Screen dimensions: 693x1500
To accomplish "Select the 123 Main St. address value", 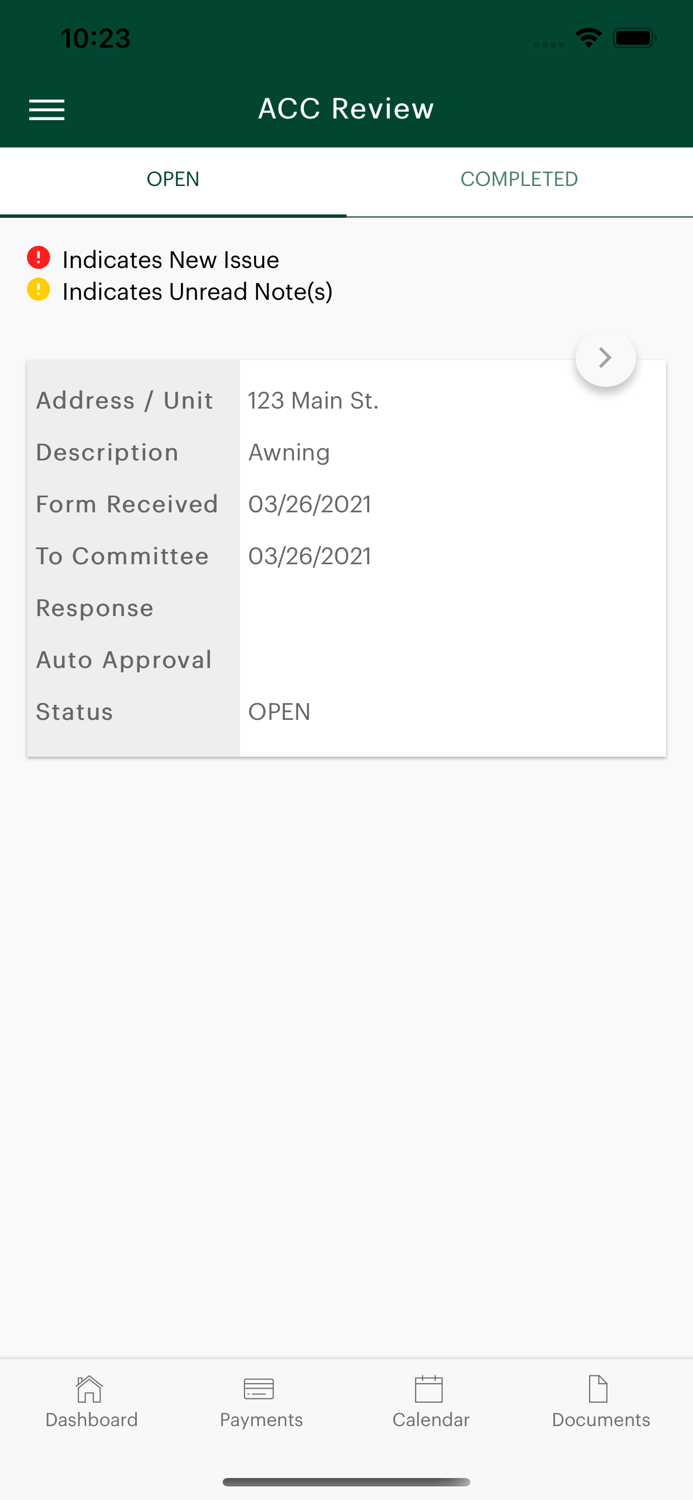I will tap(313, 401).
